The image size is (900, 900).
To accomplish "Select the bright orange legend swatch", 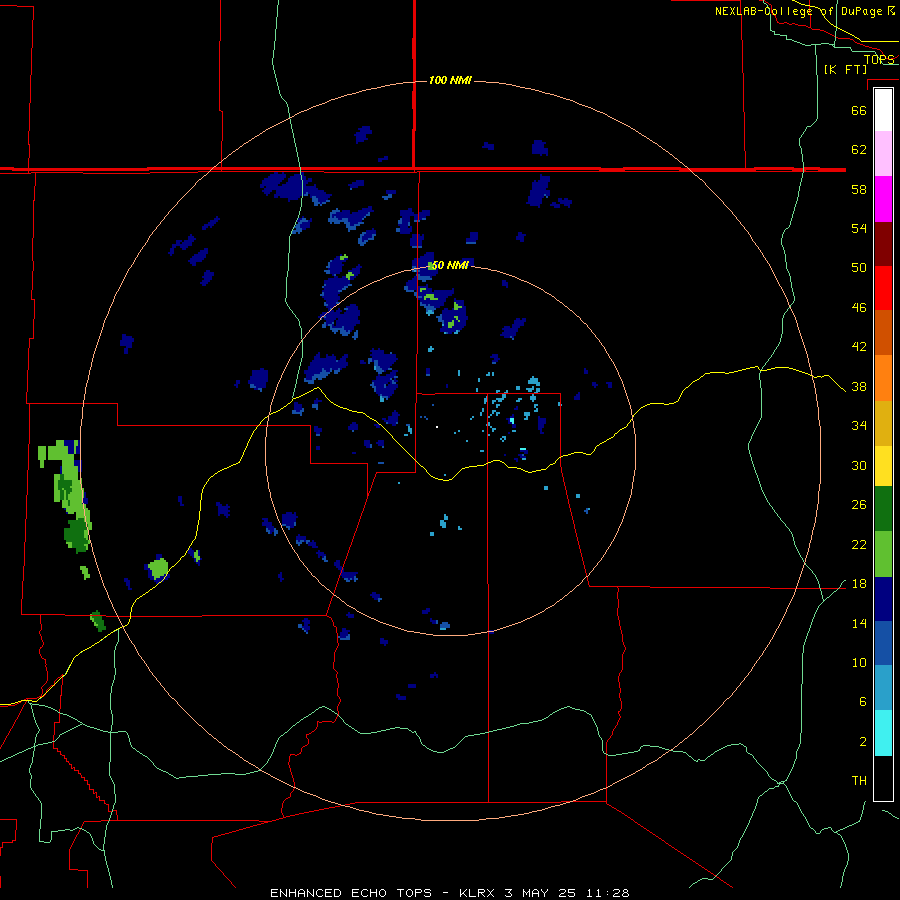I will [883, 378].
